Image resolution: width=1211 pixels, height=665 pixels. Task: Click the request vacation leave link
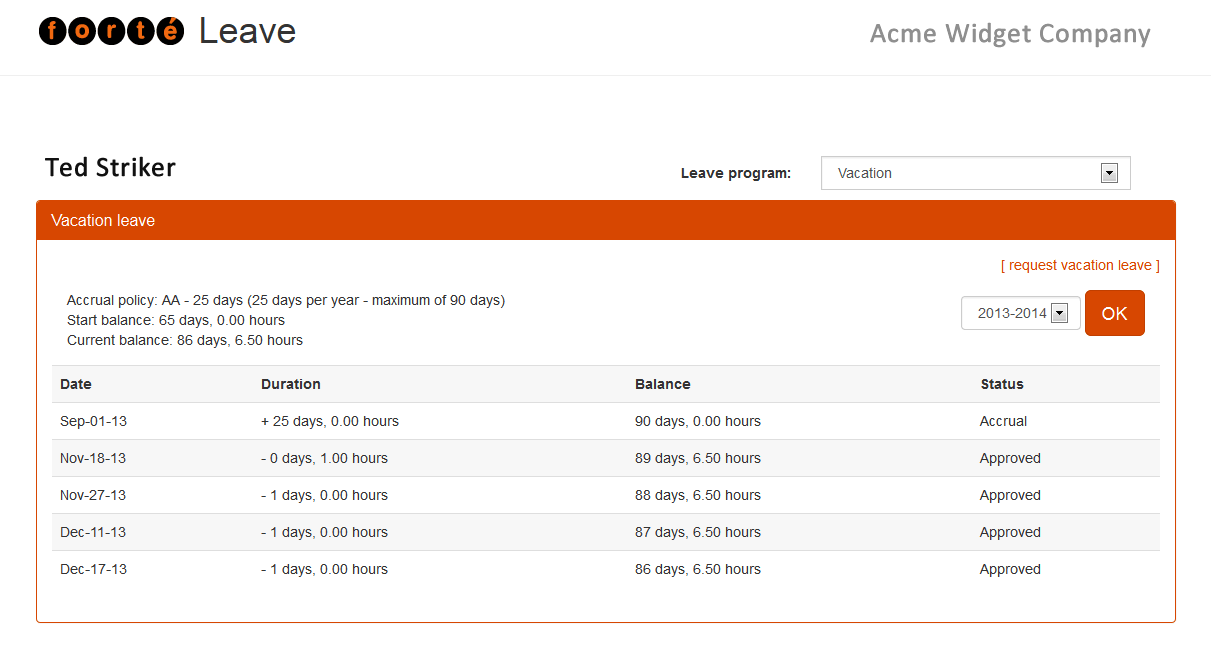click(1080, 265)
